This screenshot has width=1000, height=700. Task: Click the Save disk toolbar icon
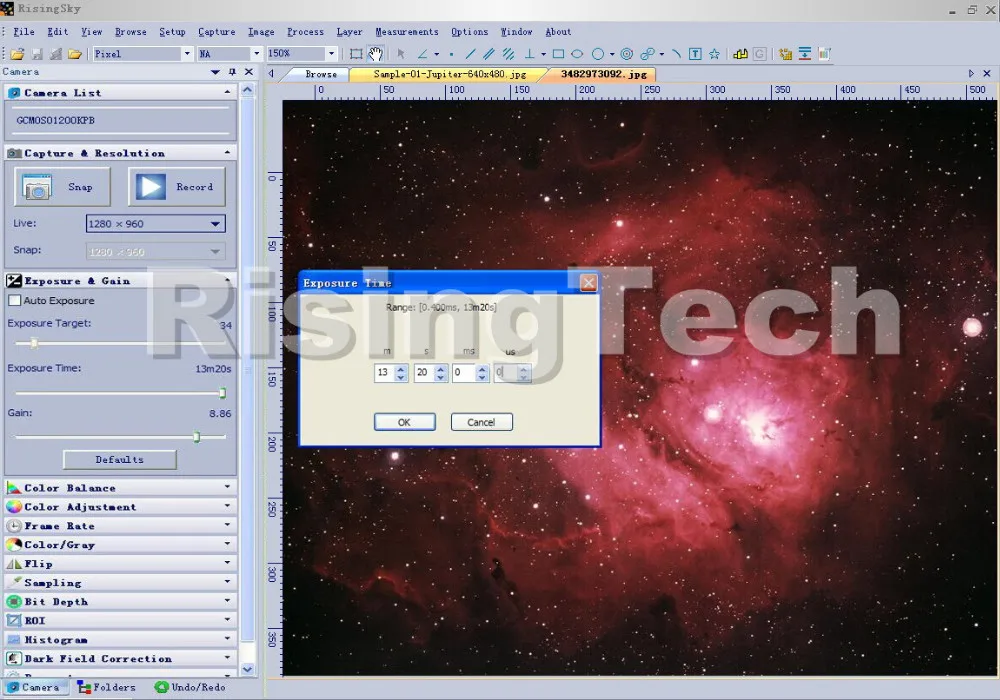37,54
